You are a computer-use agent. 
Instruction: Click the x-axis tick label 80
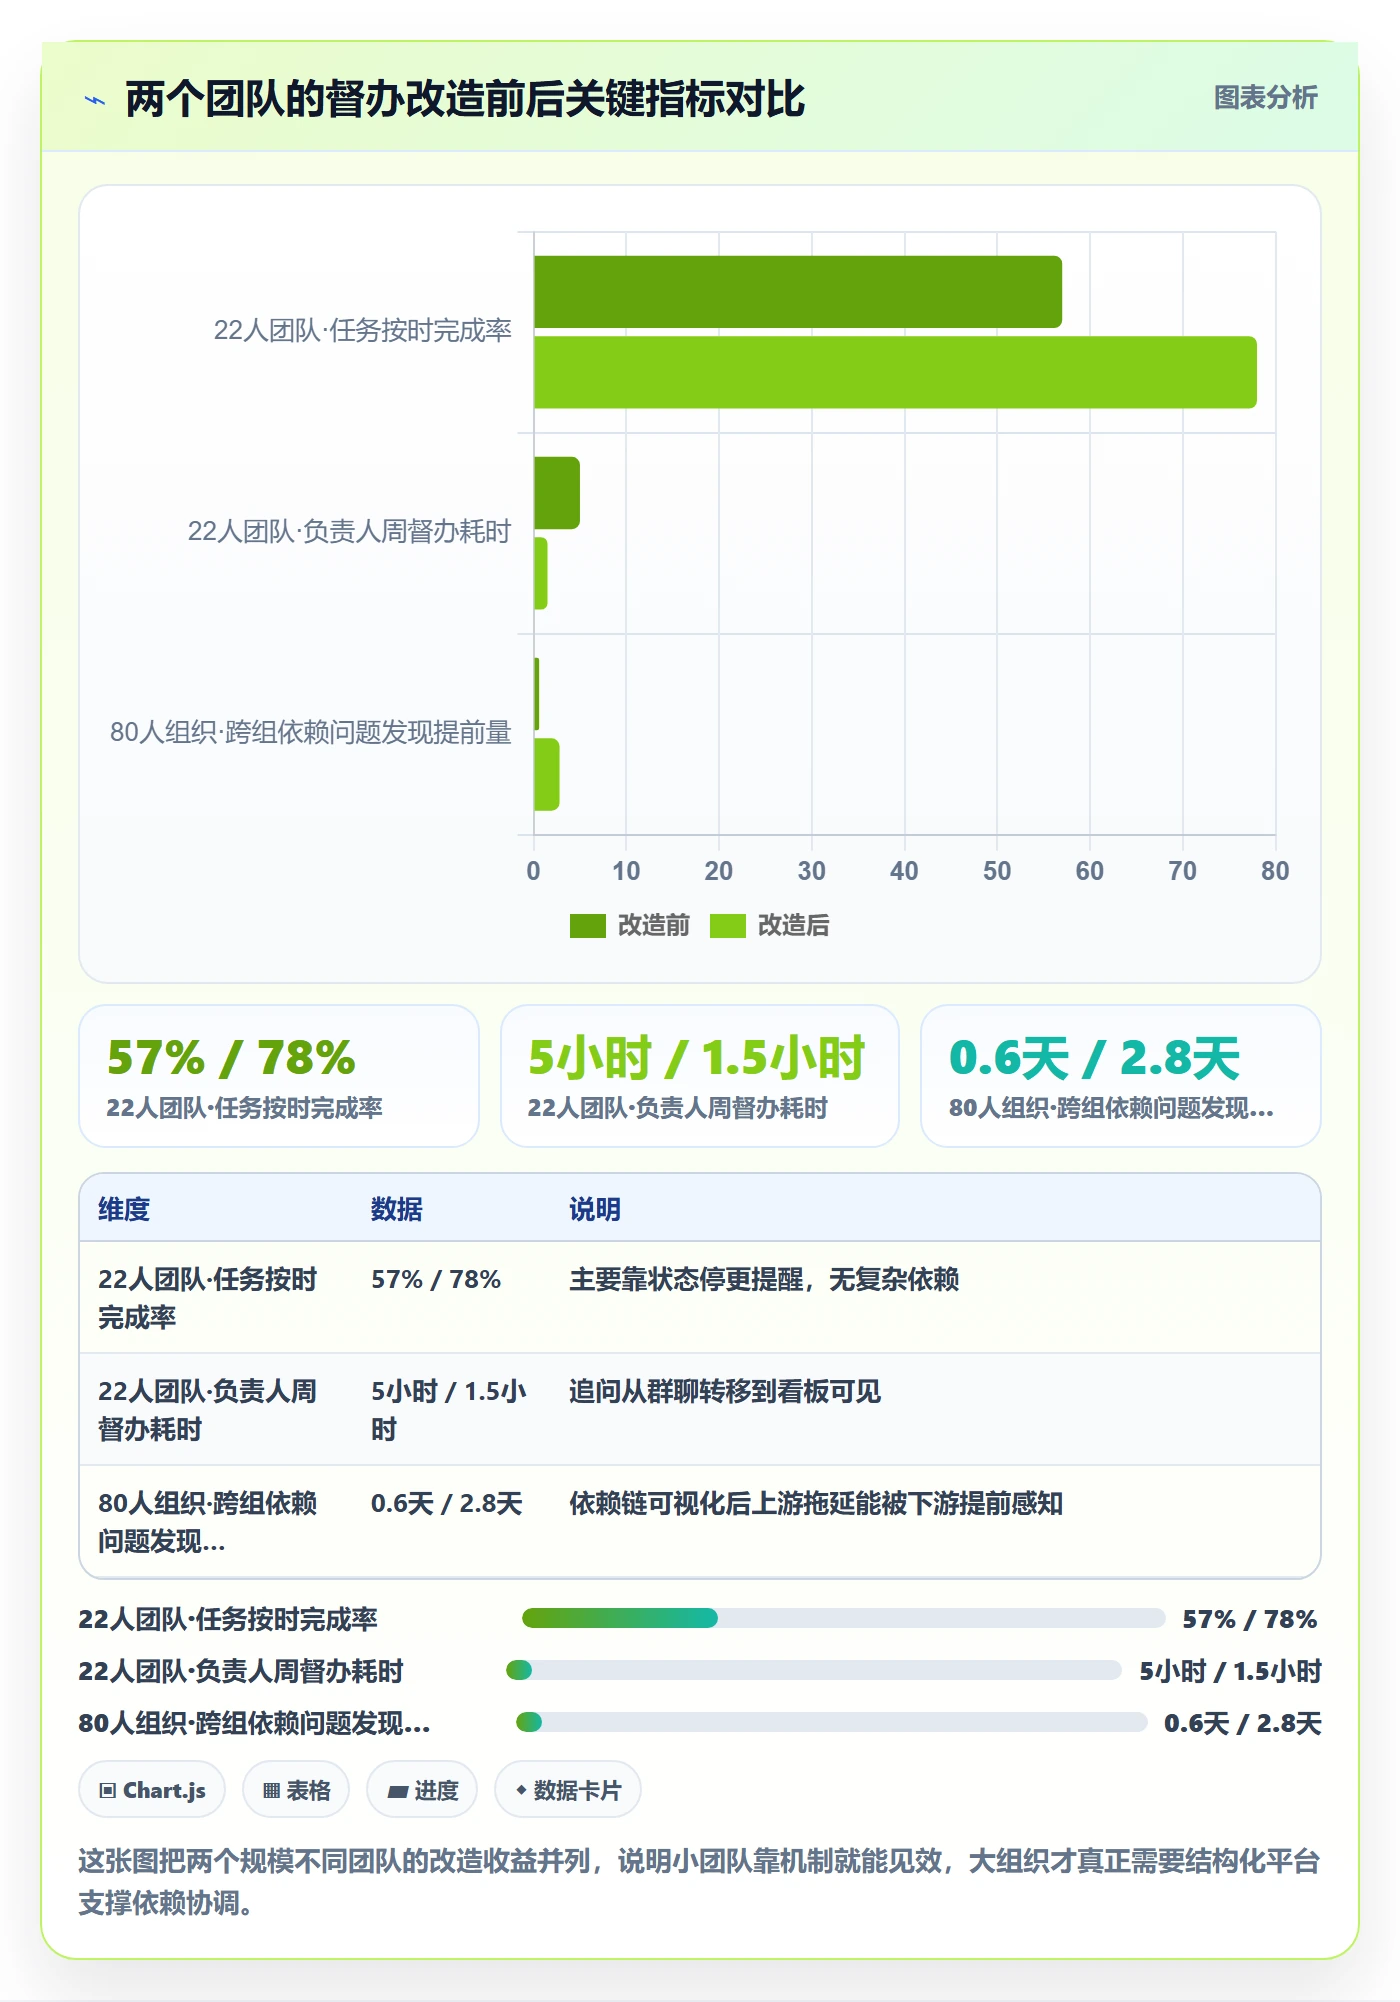tap(1275, 871)
